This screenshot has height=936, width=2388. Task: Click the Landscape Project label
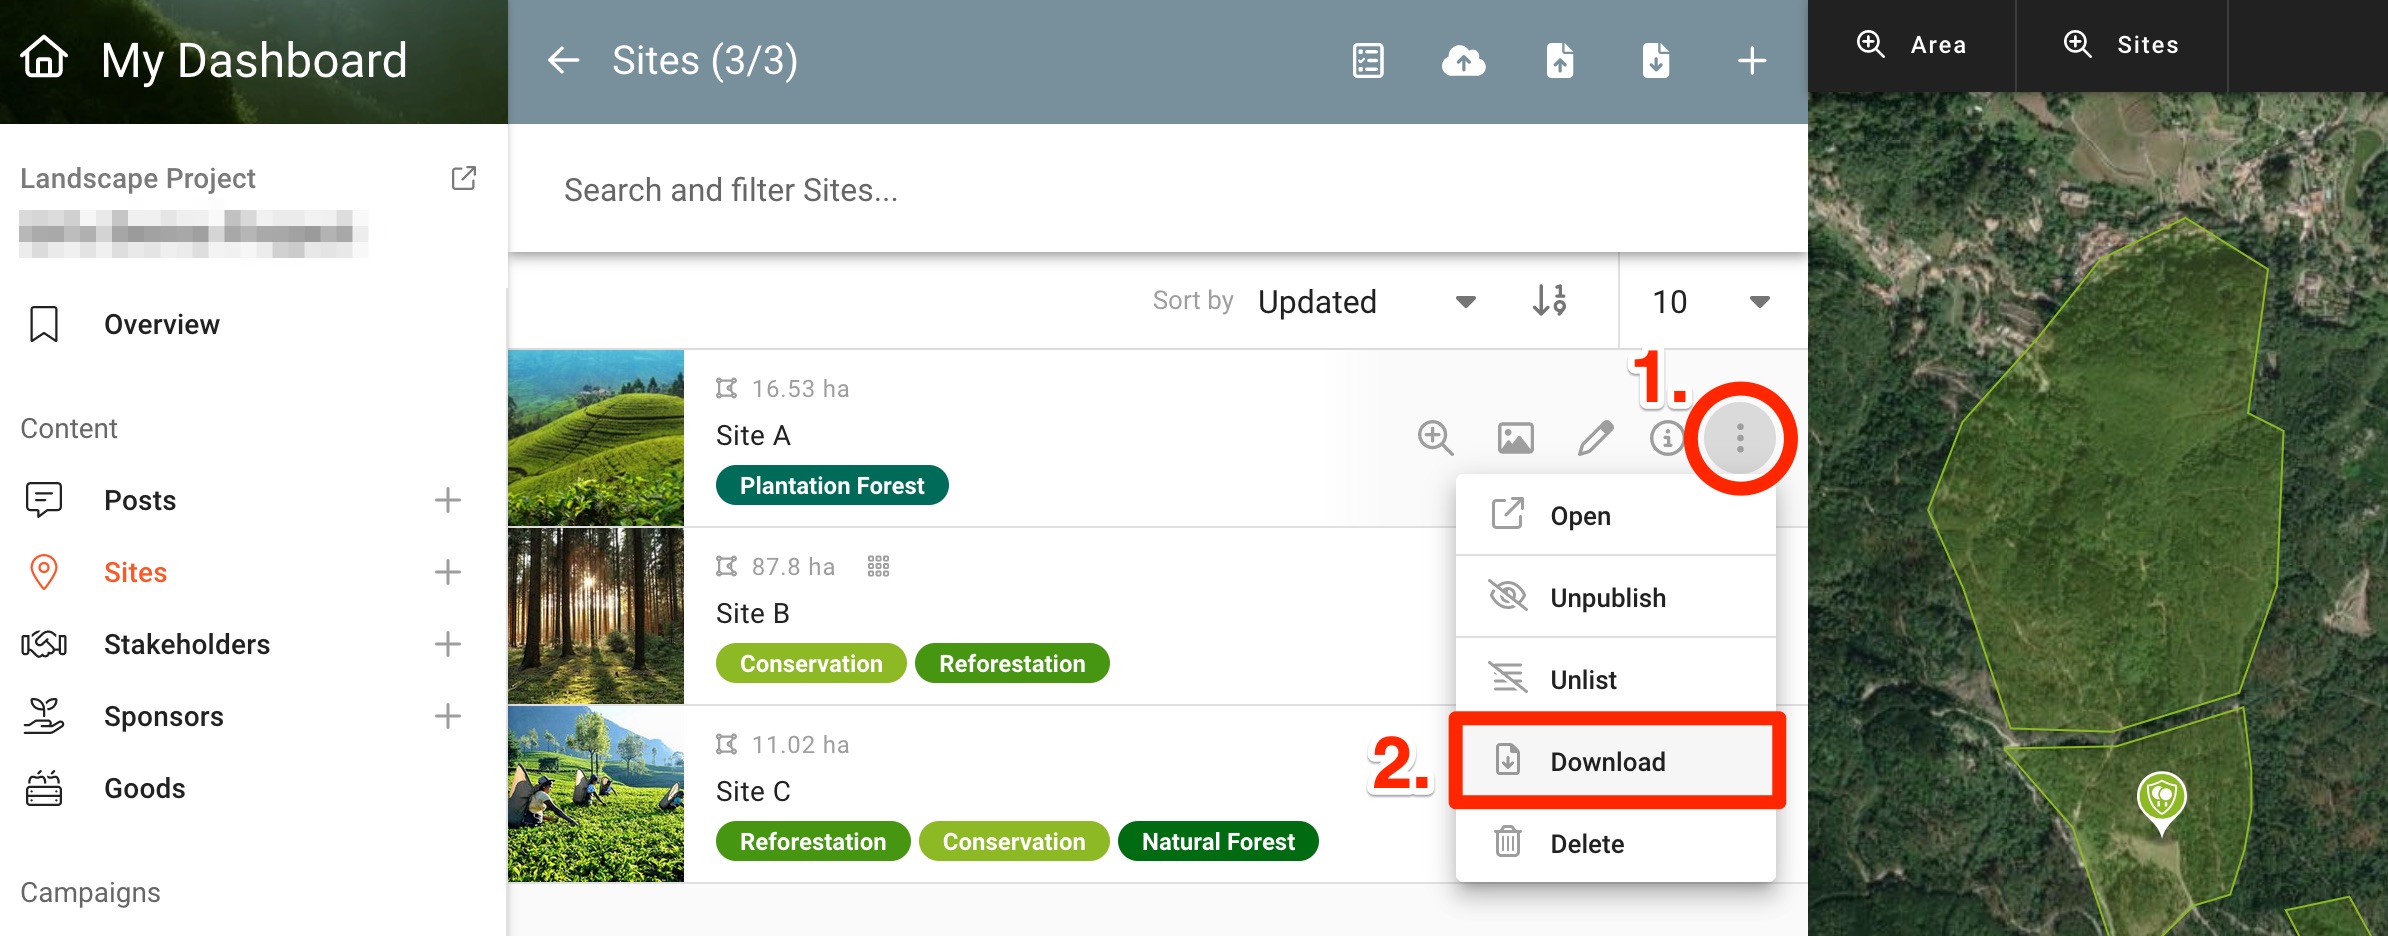(x=138, y=178)
